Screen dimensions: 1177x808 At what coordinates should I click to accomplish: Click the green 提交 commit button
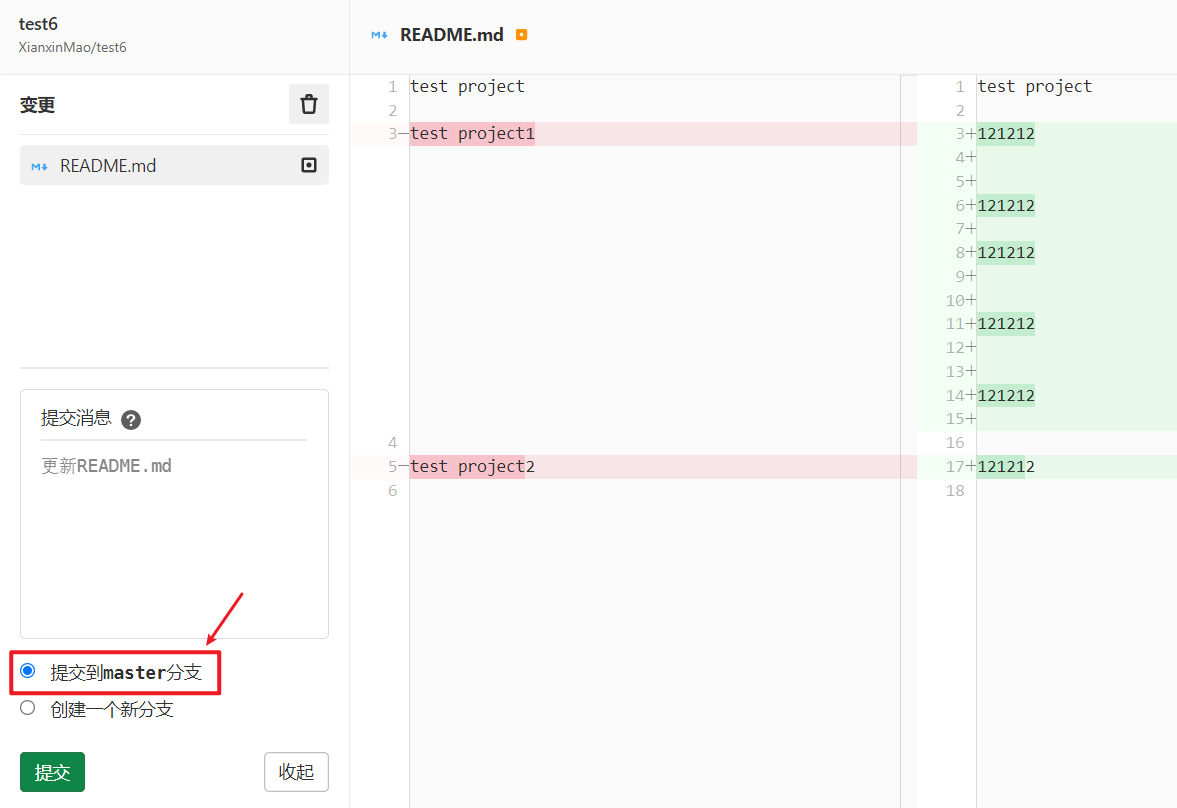(x=51, y=771)
